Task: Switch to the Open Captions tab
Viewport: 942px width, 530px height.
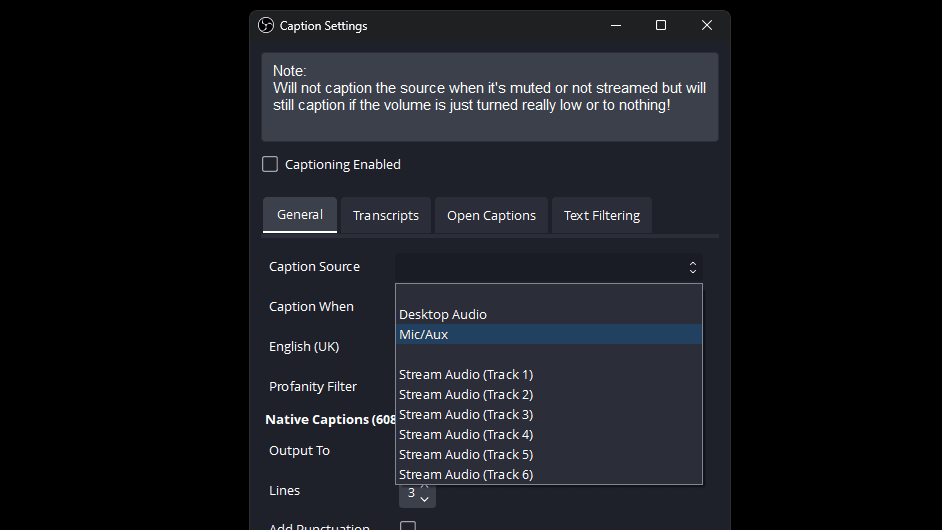Action: (x=491, y=216)
